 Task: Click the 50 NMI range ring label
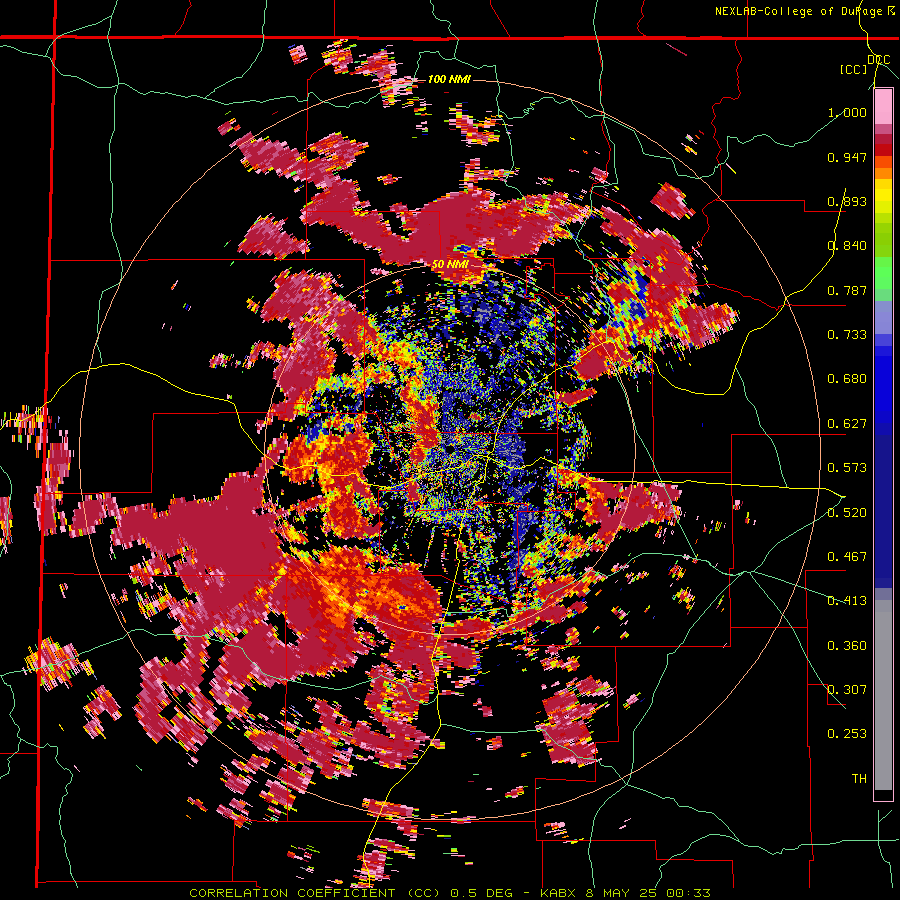[x=450, y=265]
